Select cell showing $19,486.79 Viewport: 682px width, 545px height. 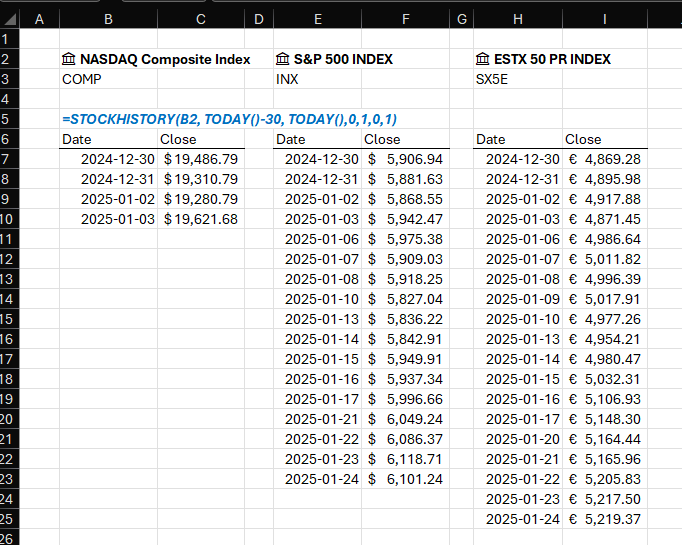click(201, 159)
